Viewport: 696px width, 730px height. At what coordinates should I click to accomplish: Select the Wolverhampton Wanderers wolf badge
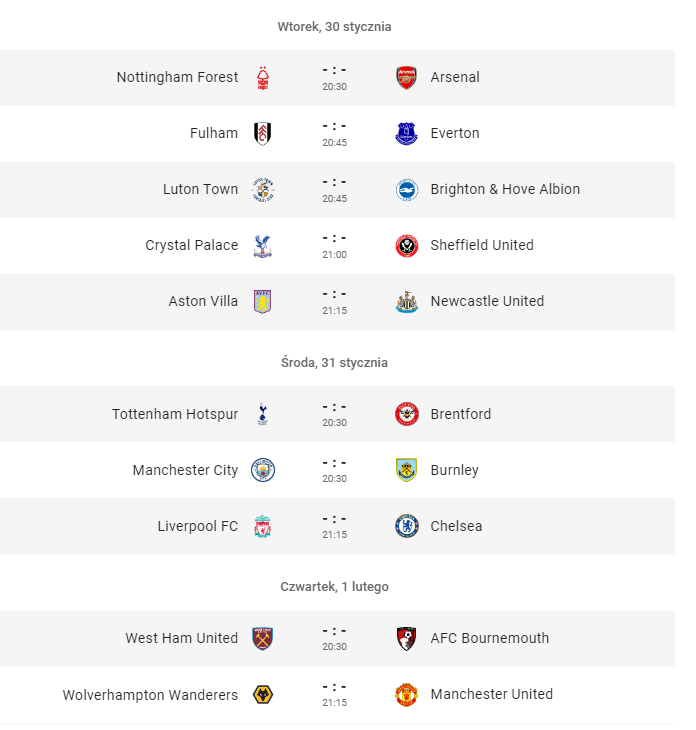[x=263, y=695]
